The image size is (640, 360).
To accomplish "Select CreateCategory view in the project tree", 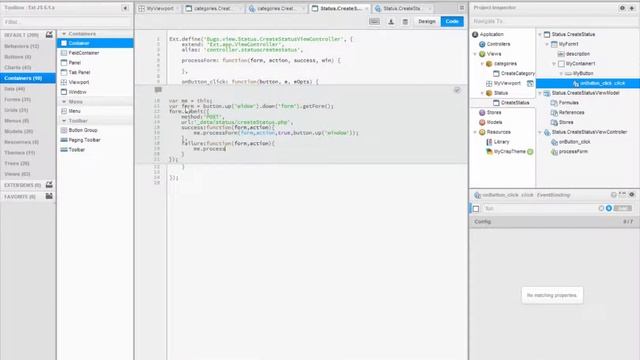I will pos(513,73).
